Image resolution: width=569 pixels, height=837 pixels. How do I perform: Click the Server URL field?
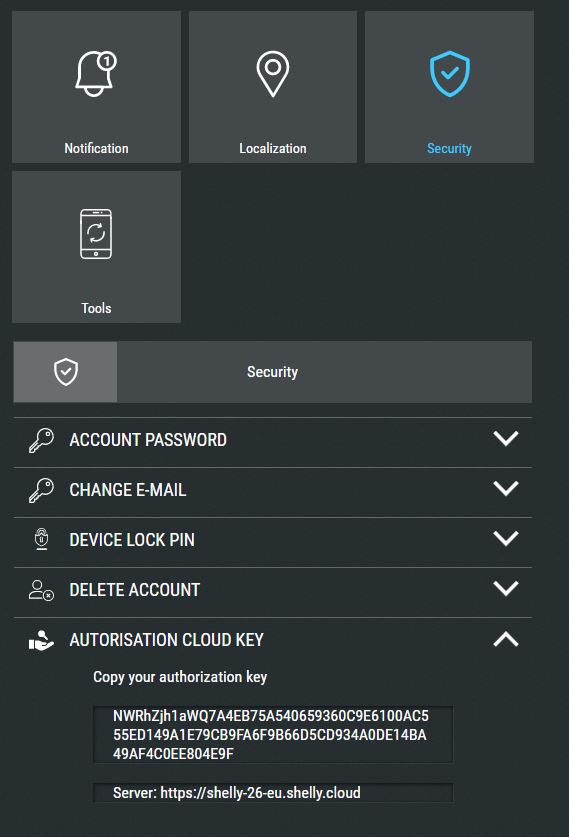coord(273,793)
